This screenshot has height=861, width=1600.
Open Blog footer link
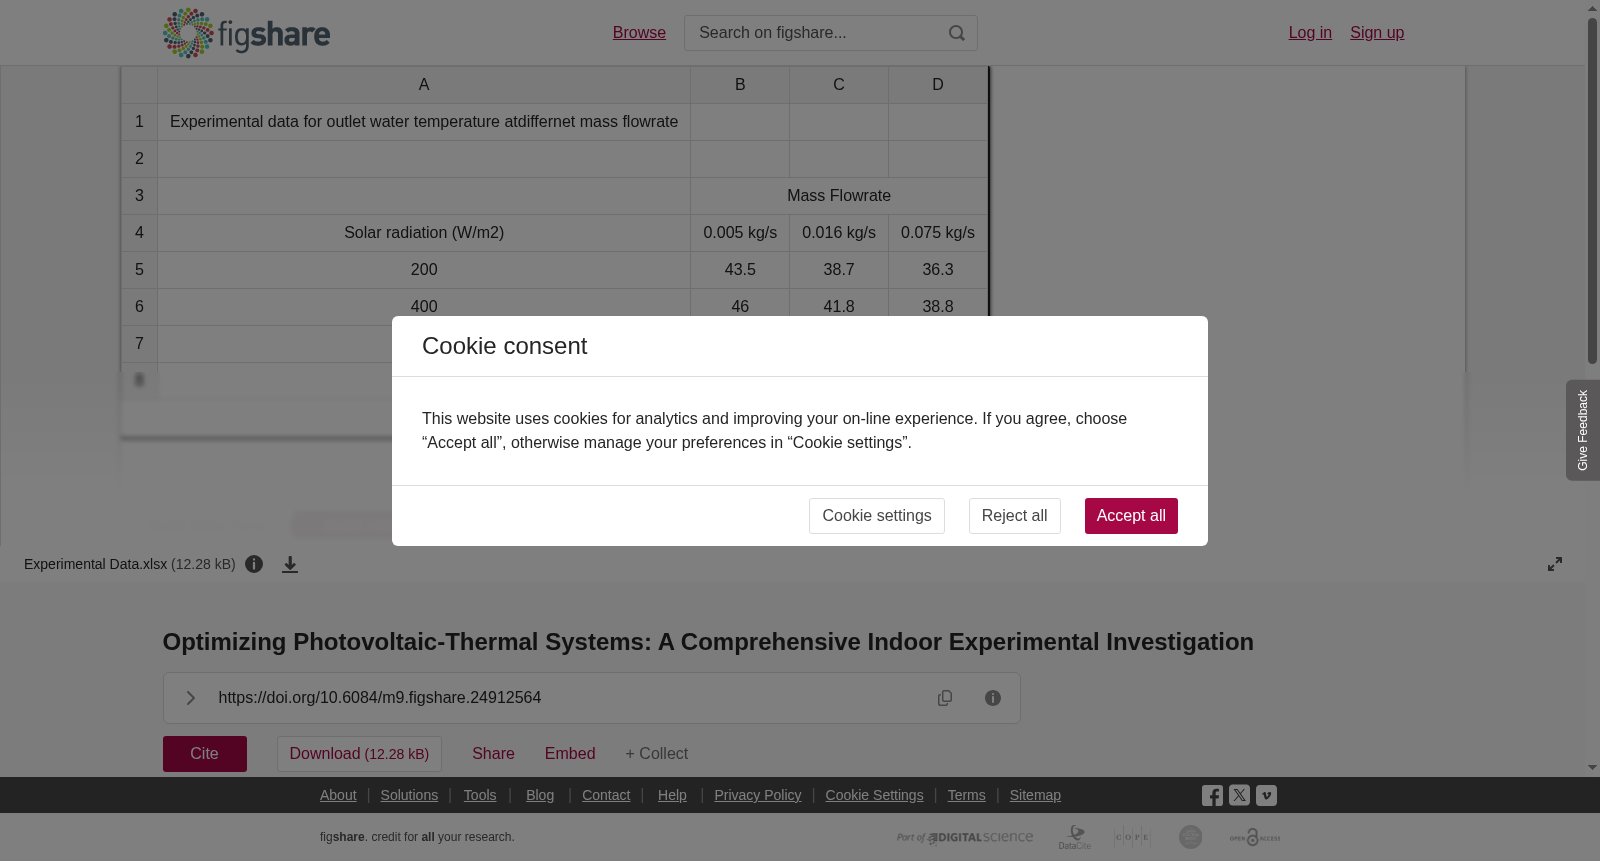[x=540, y=795]
